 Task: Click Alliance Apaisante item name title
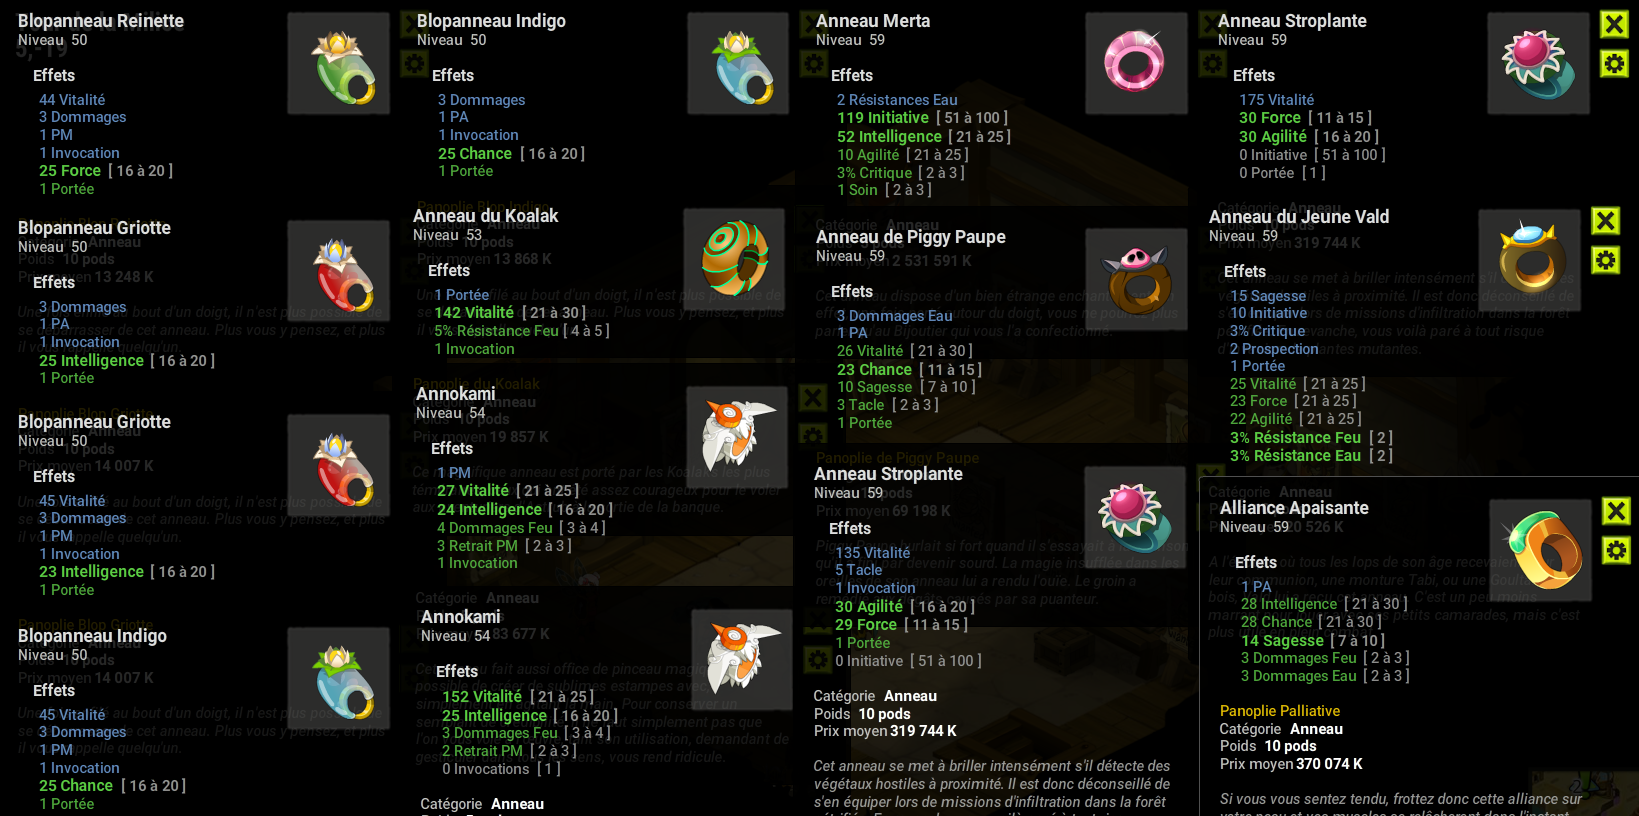pyautogui.click(x=1294, y=508)
